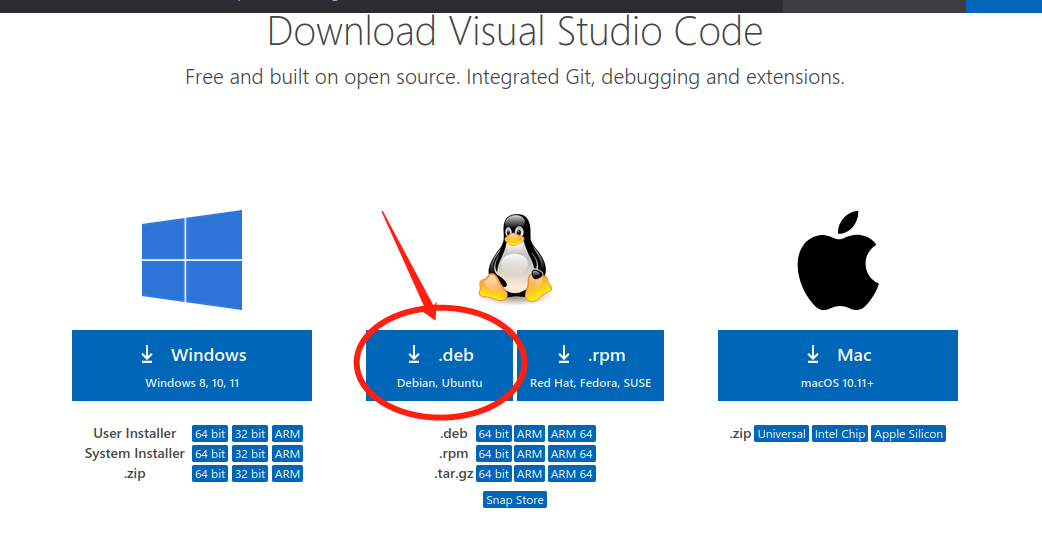Viewport: 1042px width, 546px height.
Task: Select System Installer 32 bit download
Action: pos(250,454)
